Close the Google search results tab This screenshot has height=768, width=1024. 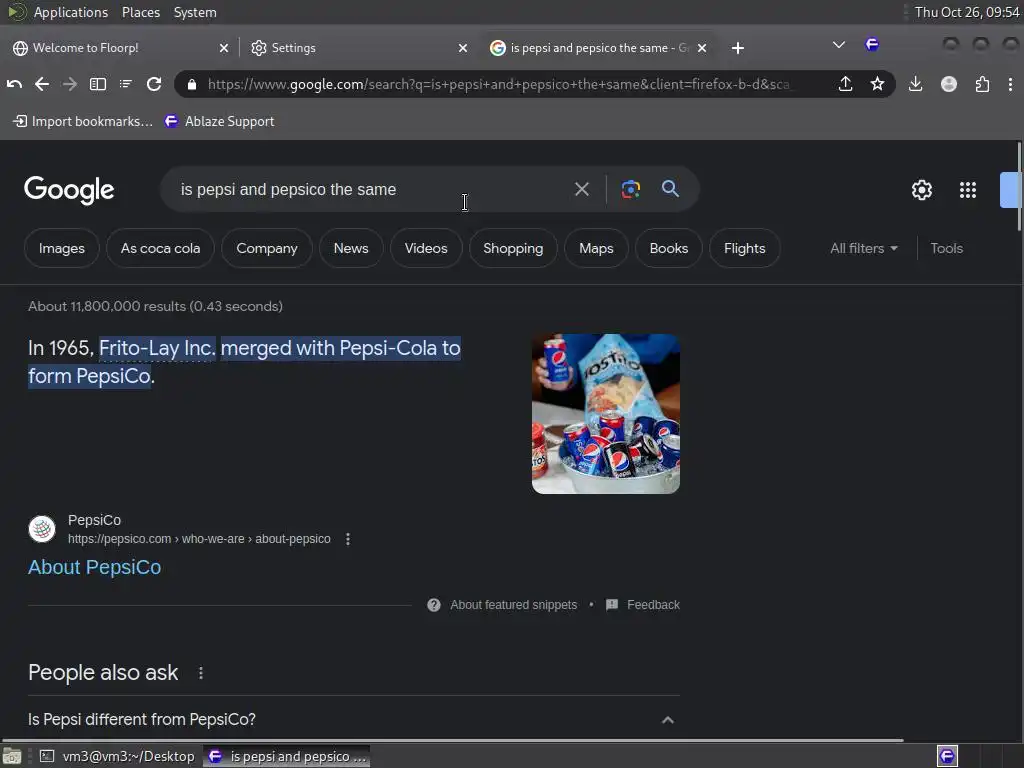point(702,48)
